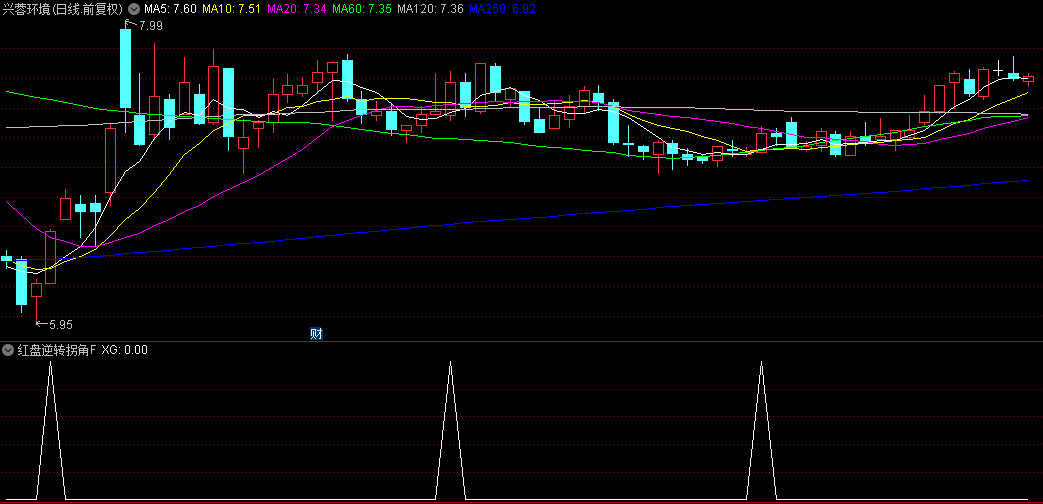Click the middle signal spike in the indicator panel
This screenshot has height=504, width=1043.
pos(450,430)
